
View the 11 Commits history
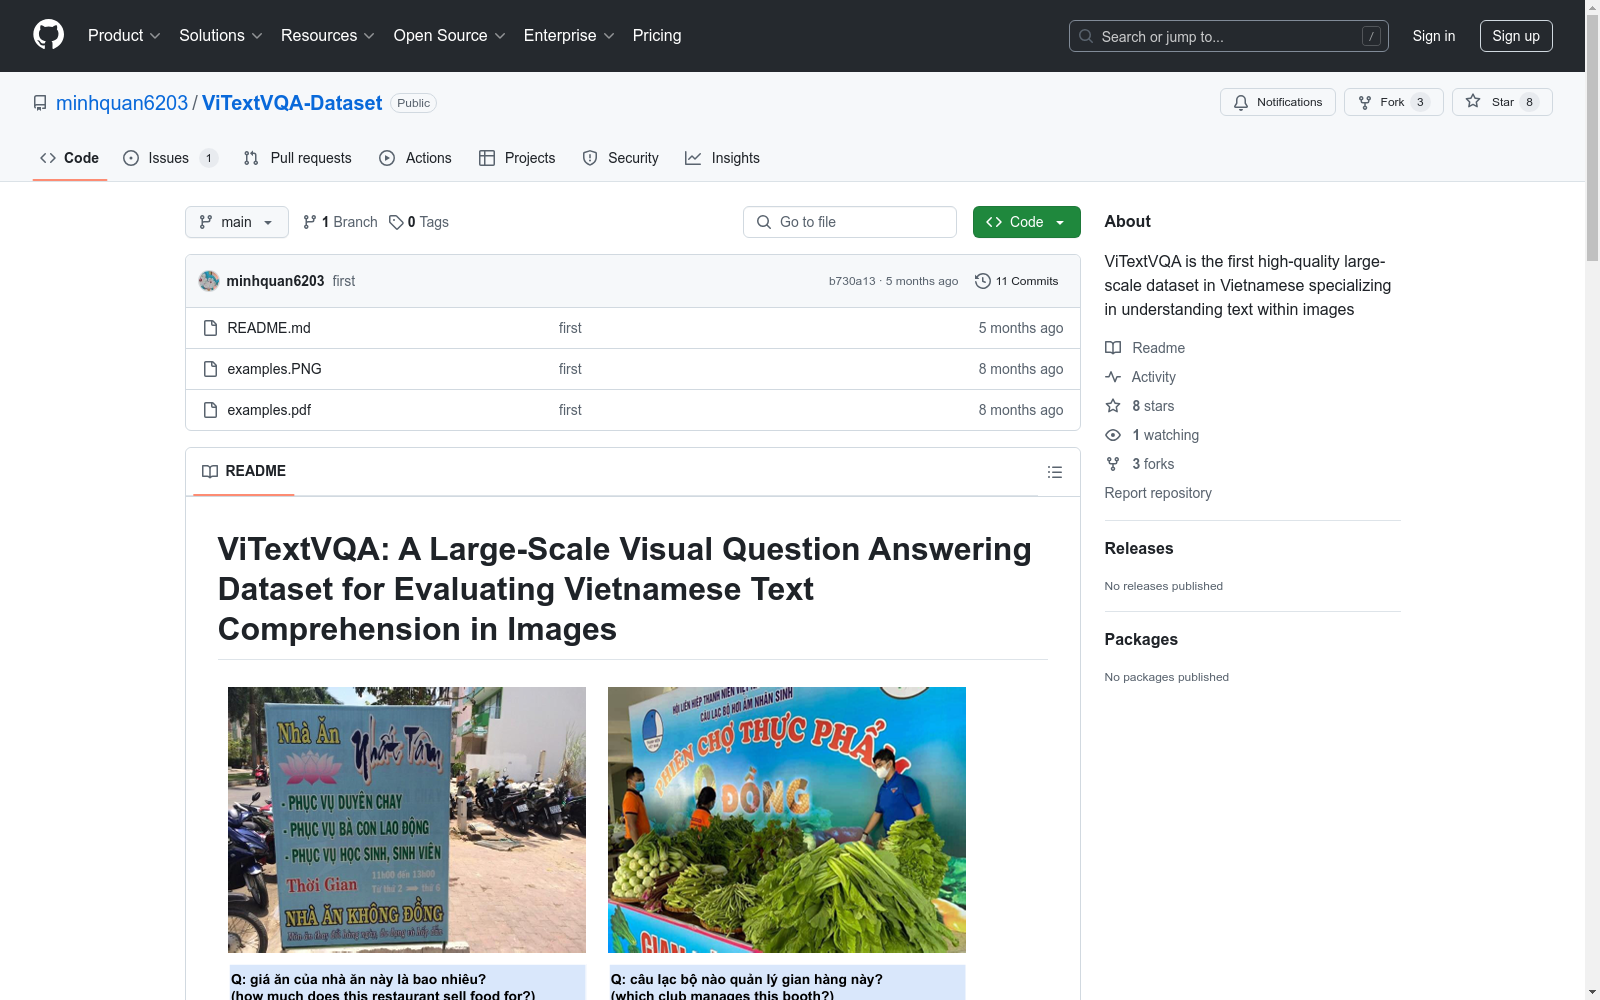pyautogui.click(x=1016, y=281)
